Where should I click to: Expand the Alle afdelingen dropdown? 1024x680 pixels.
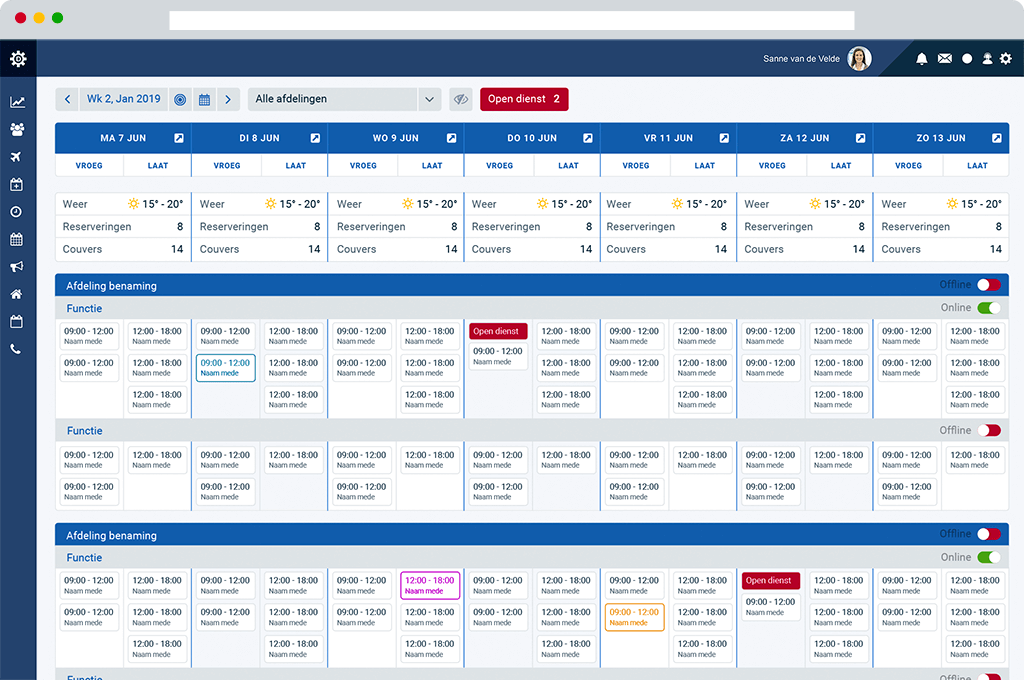click(429, 99)
